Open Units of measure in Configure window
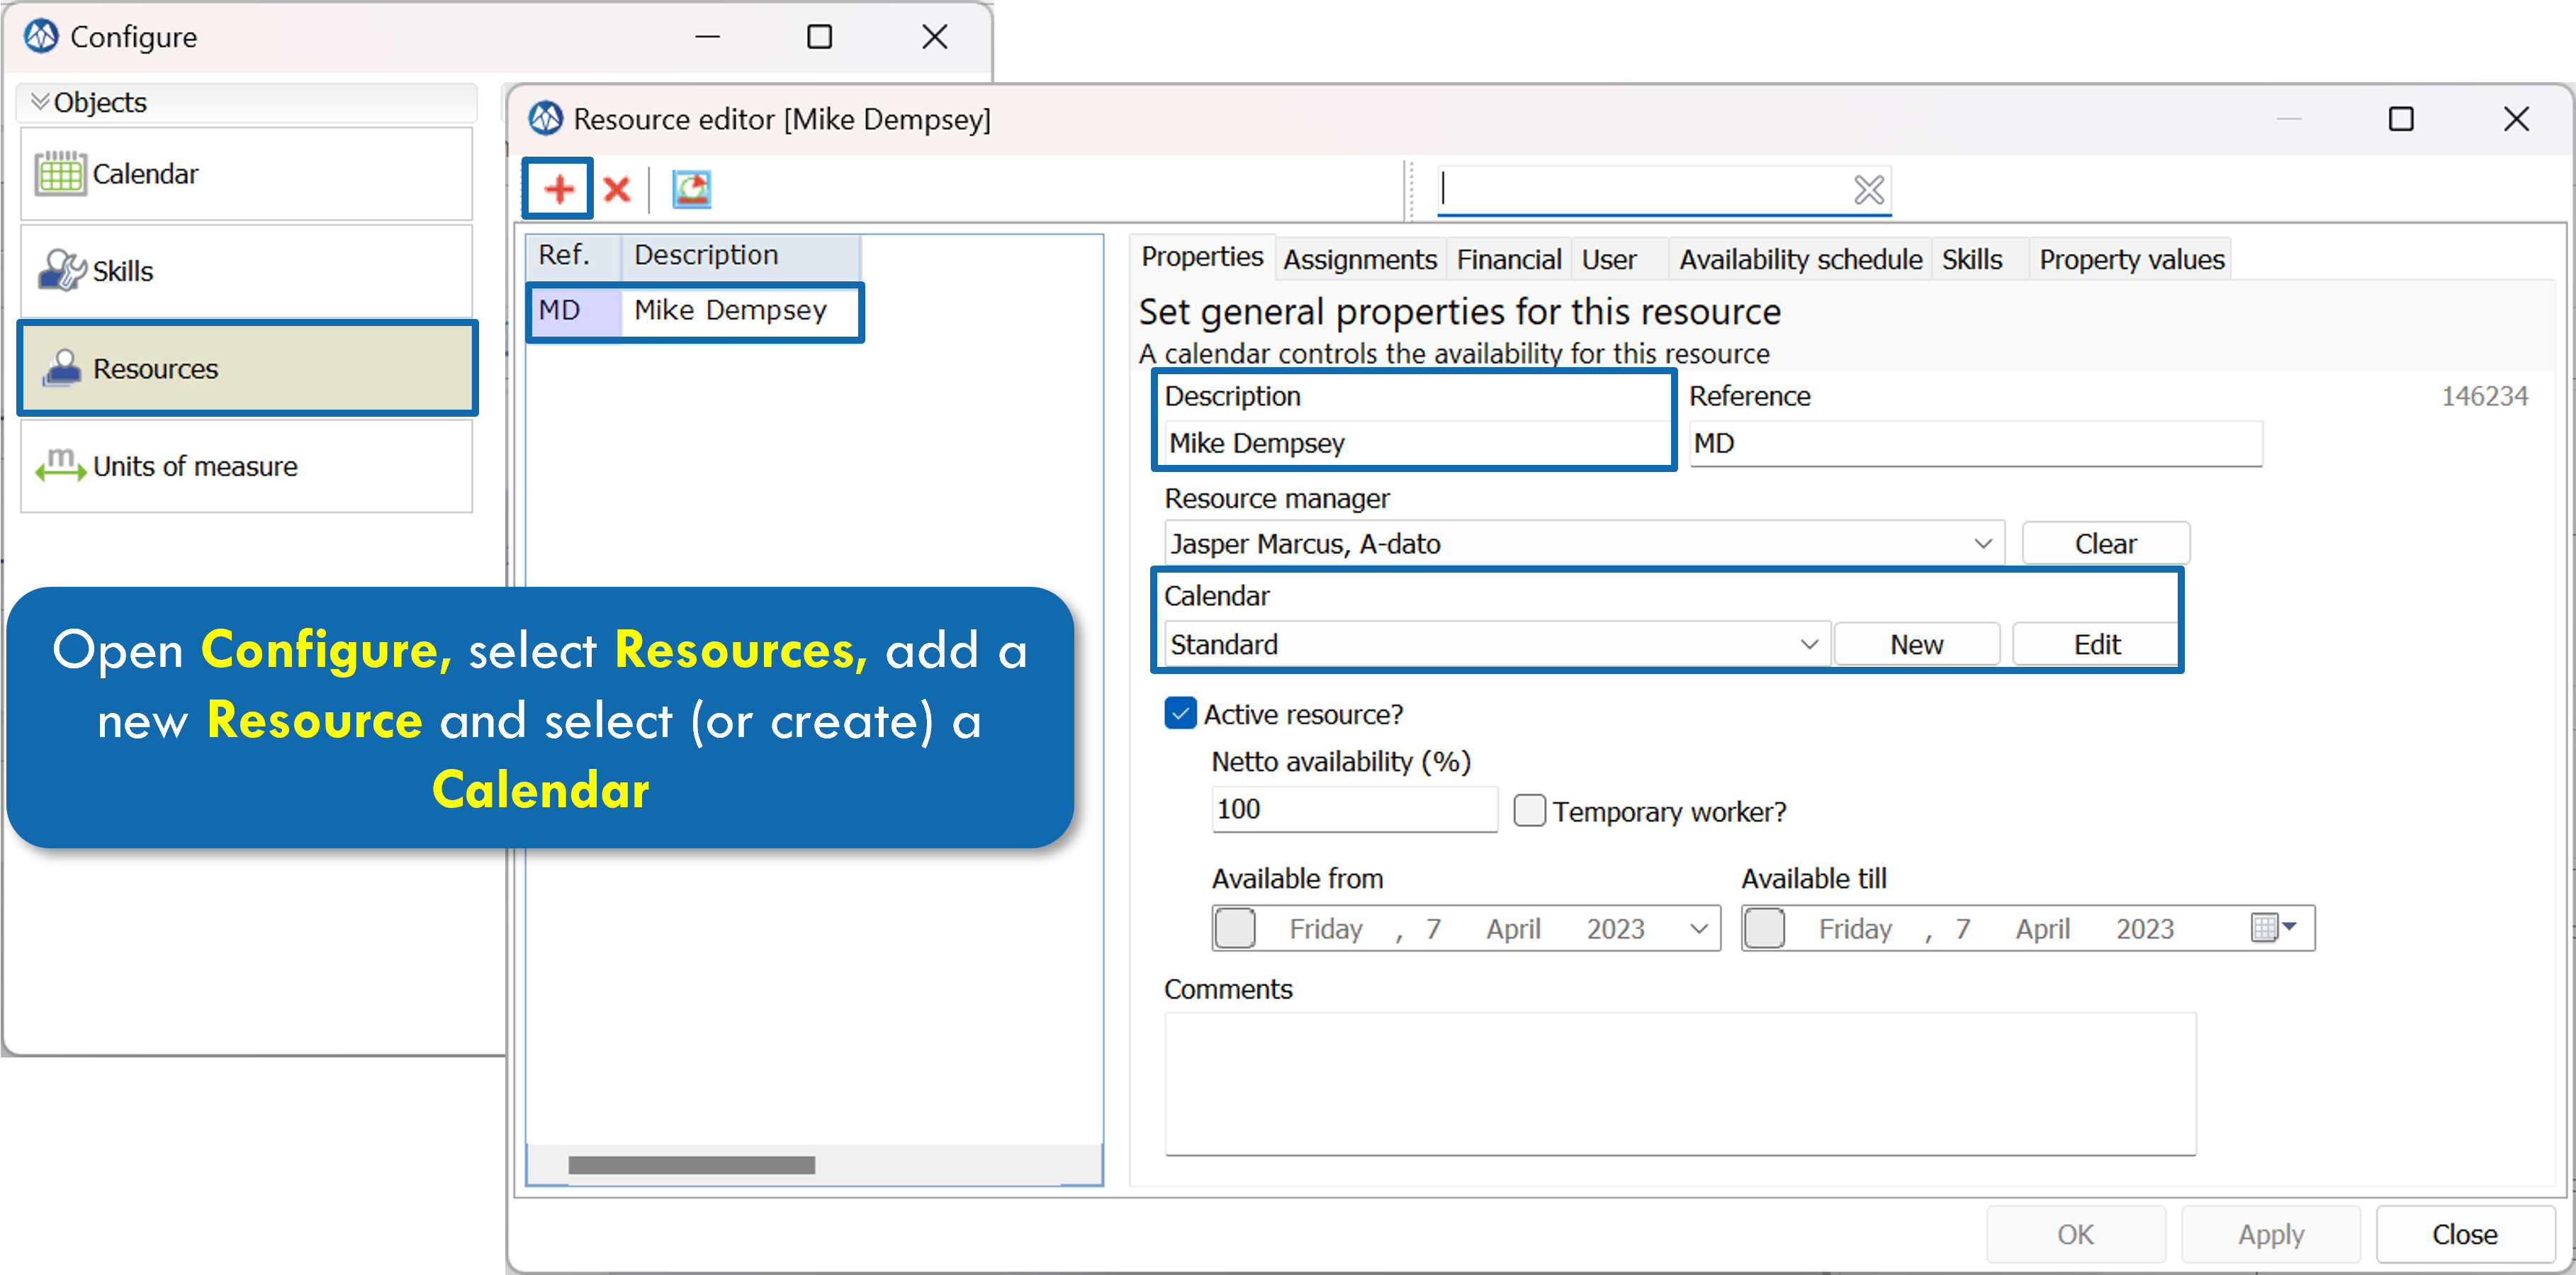 pos(246,466)
